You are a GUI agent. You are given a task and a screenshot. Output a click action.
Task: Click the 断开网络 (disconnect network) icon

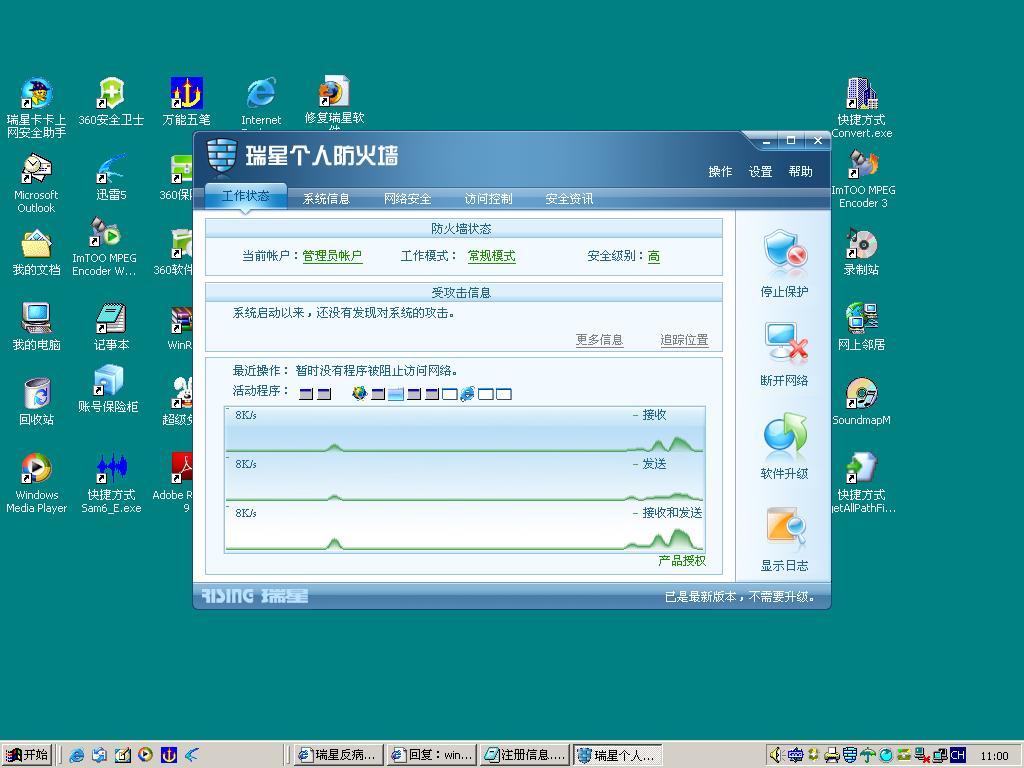click(785, 342)
